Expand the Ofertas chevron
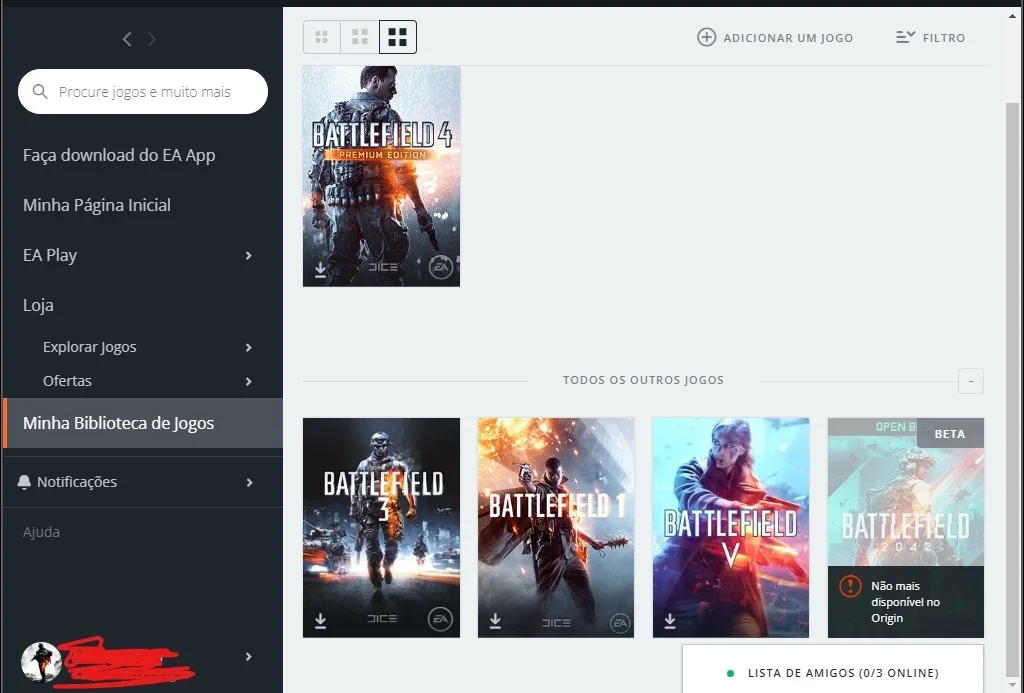Image resolution: width=1024 pixels, height=693 pixels. click(248, 381)
